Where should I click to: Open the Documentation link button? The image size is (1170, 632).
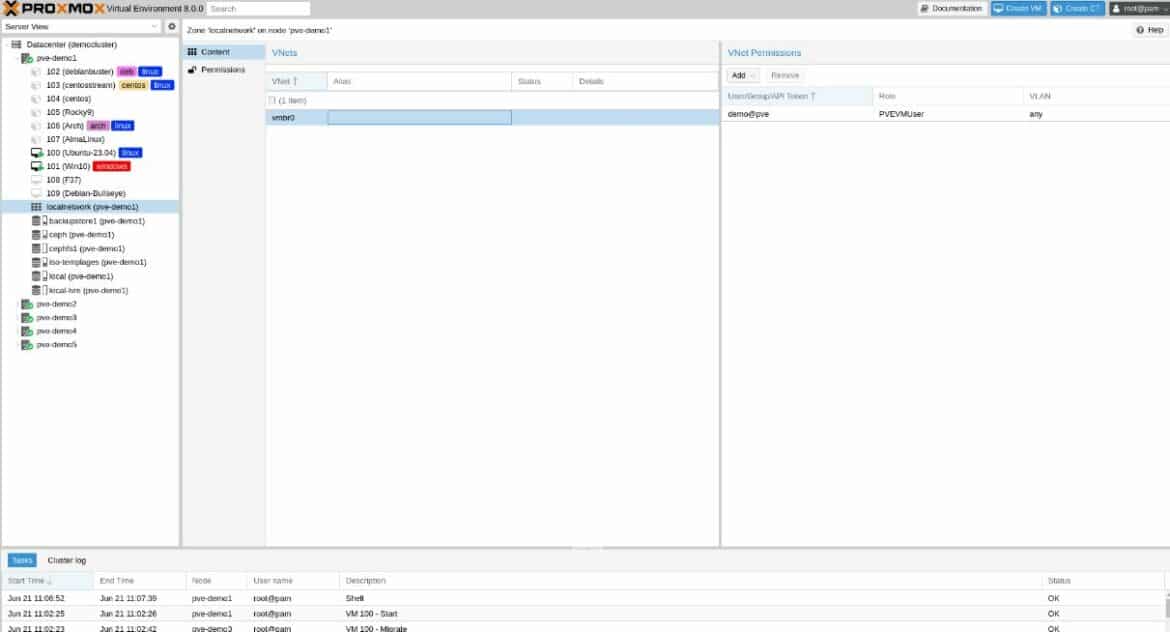pyautogui.click(x=952, y=8)
